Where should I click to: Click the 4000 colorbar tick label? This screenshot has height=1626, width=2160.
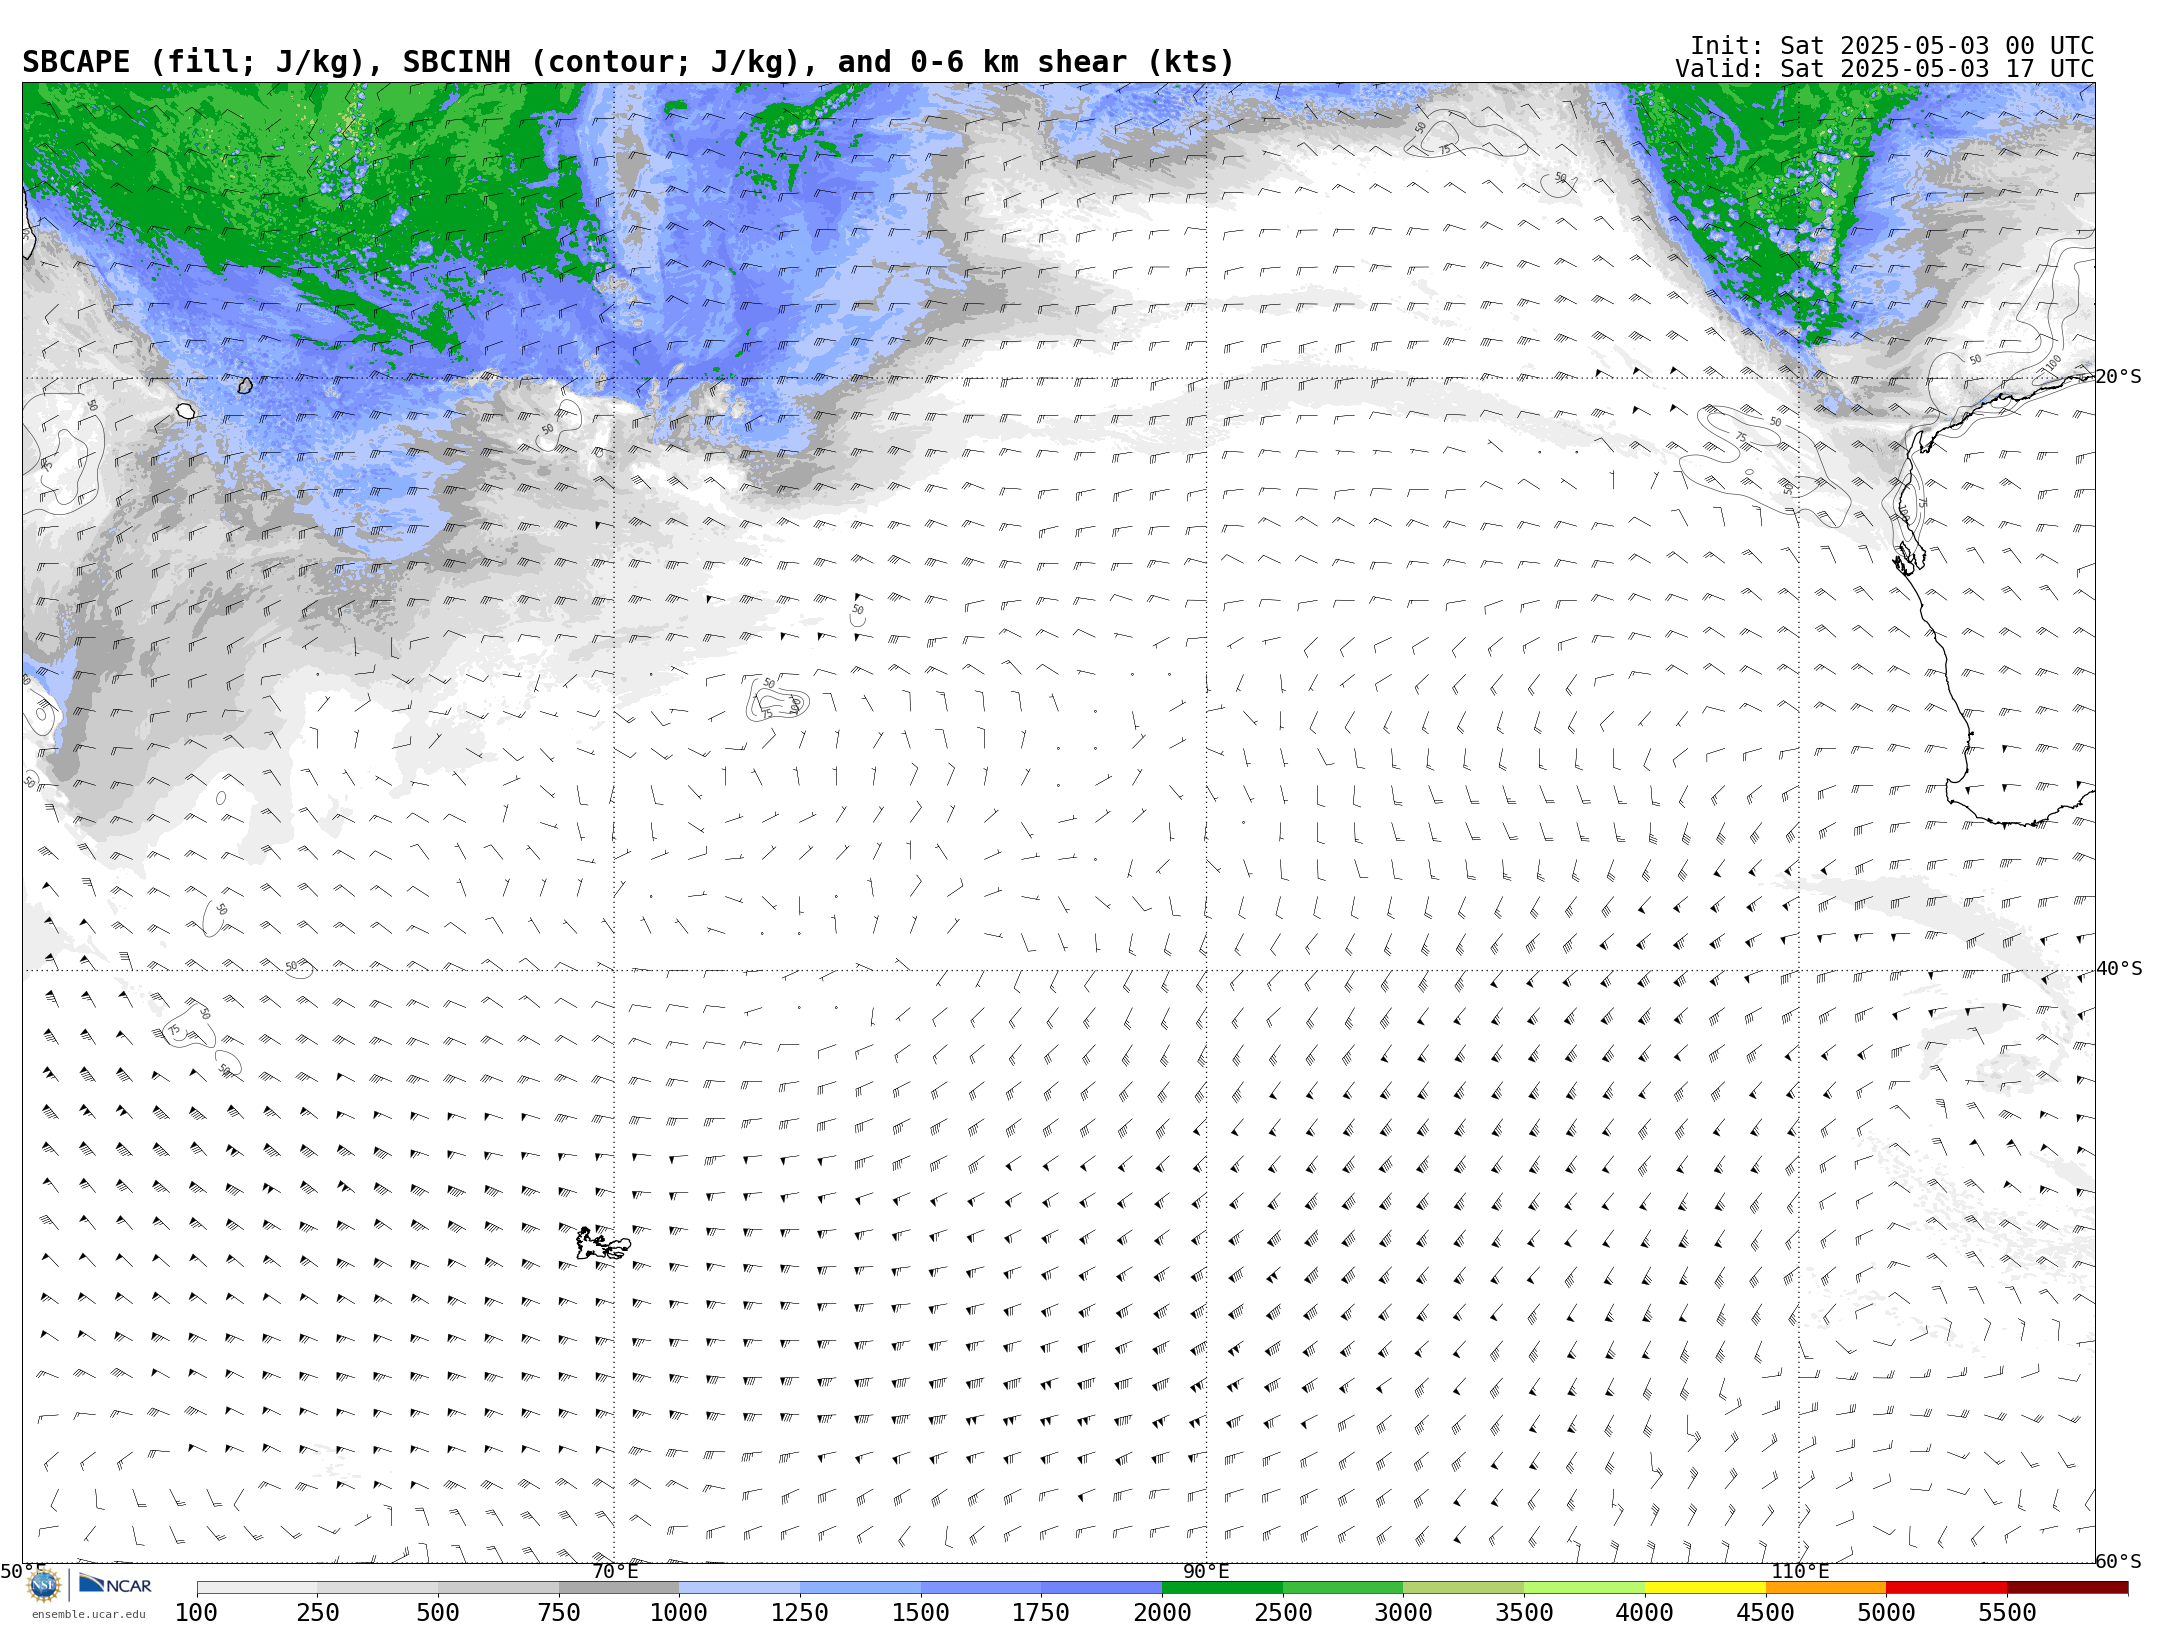pos(1645,1613)
